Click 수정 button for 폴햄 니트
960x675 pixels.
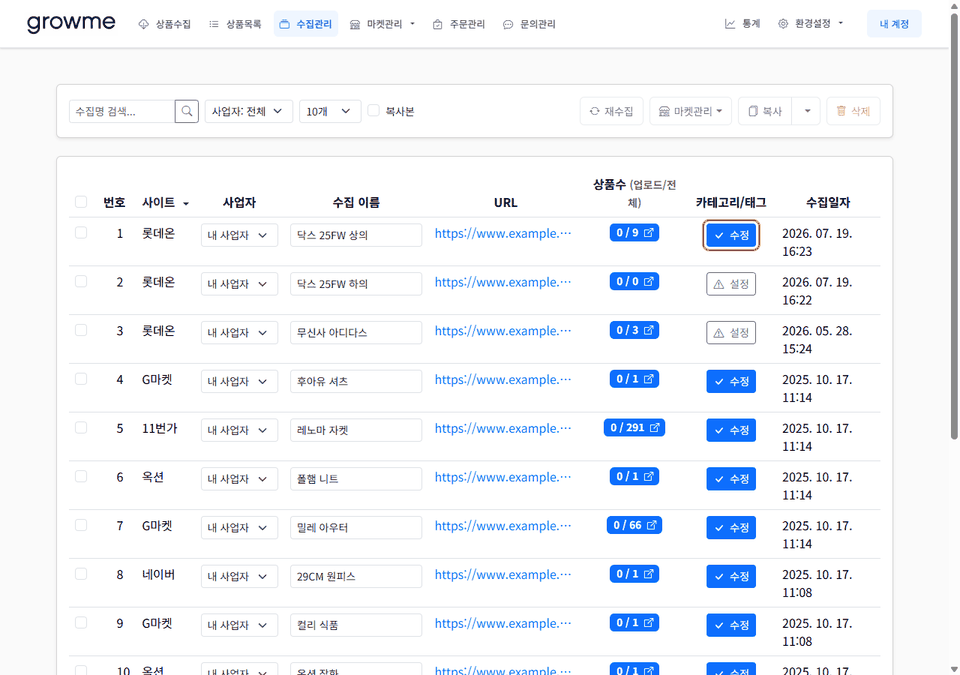click(731, 479)
